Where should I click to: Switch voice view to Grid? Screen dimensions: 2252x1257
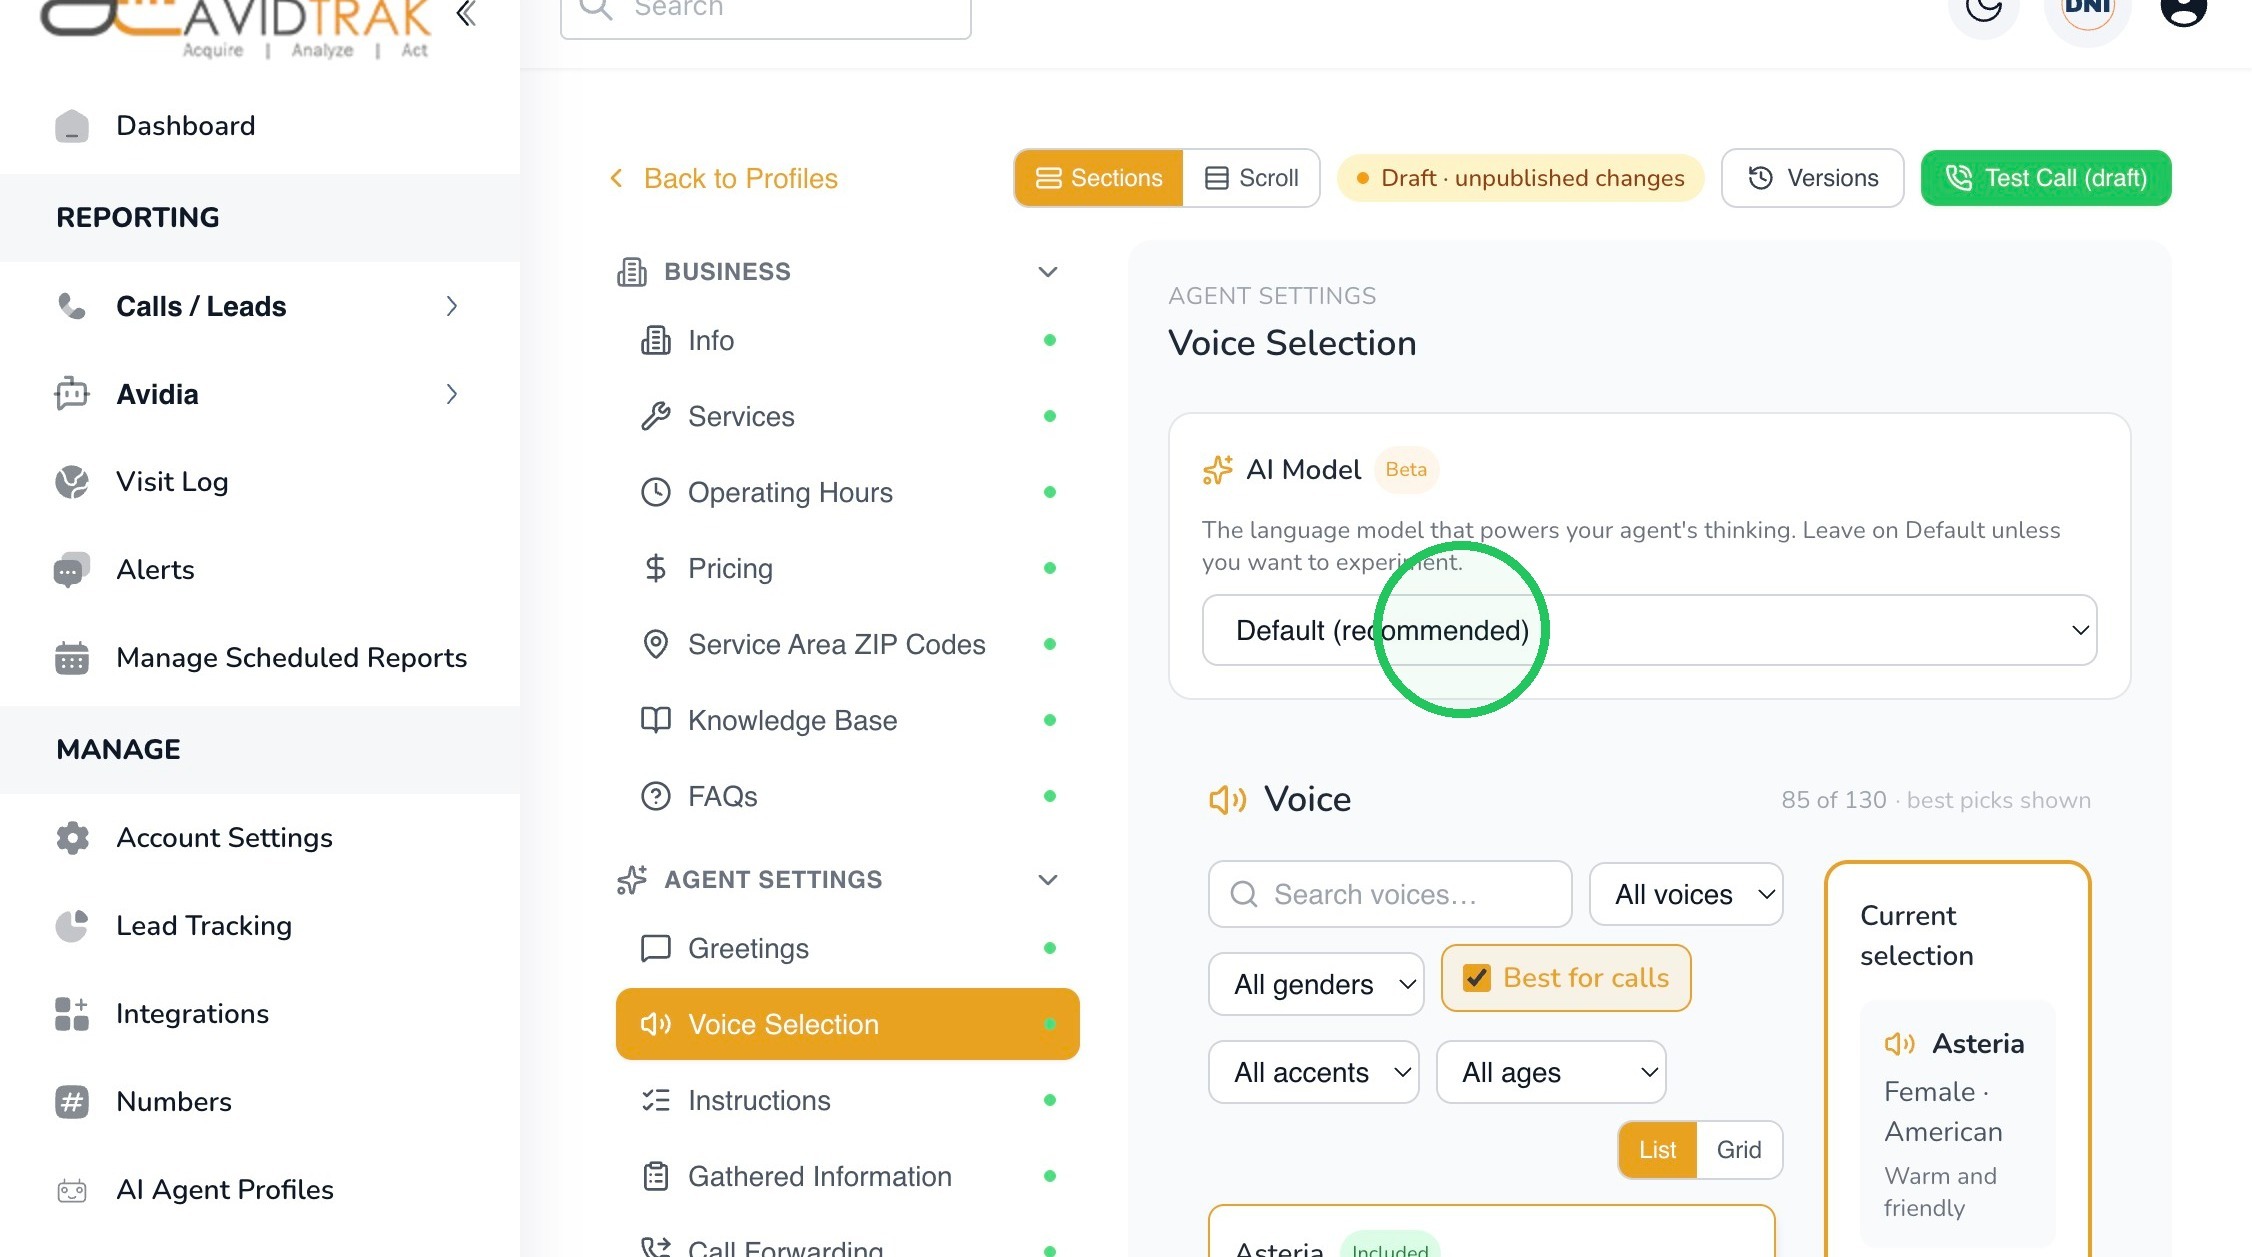(1739, 1150)
